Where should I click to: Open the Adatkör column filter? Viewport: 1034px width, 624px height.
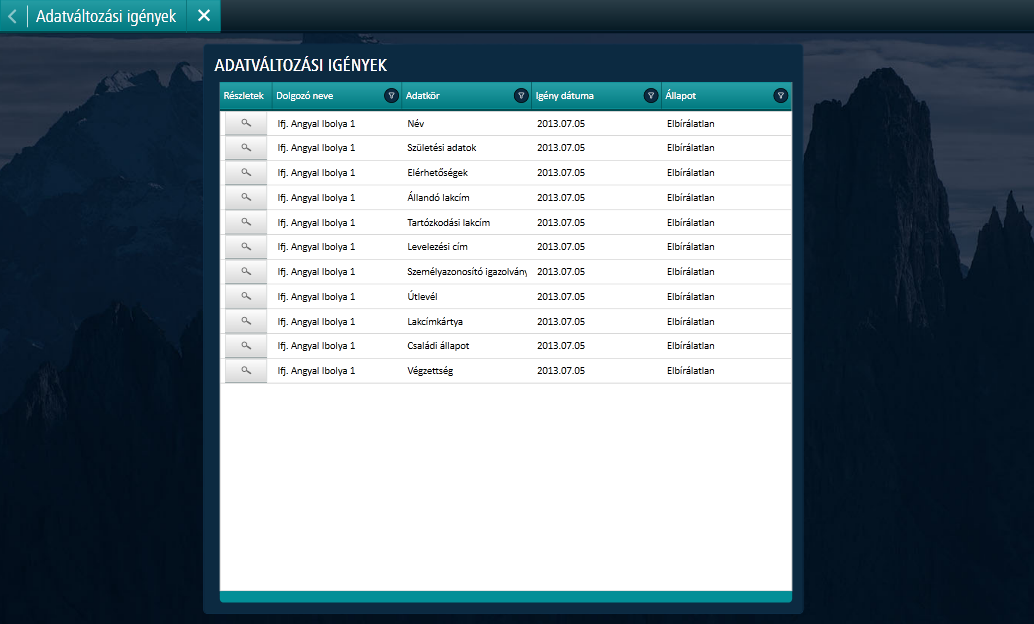[521, 96]
